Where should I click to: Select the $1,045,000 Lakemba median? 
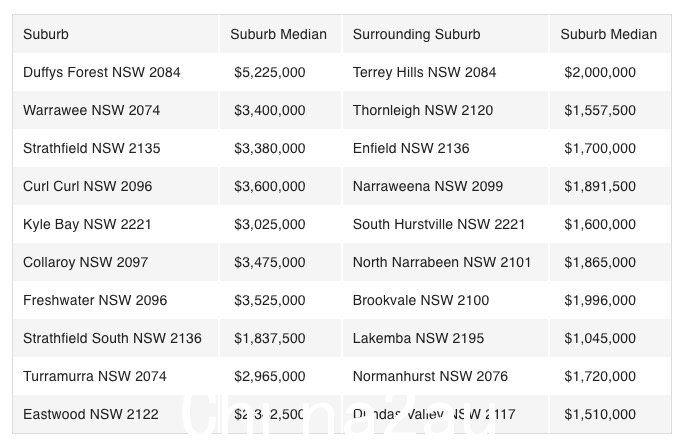click(x=600, y=338)
